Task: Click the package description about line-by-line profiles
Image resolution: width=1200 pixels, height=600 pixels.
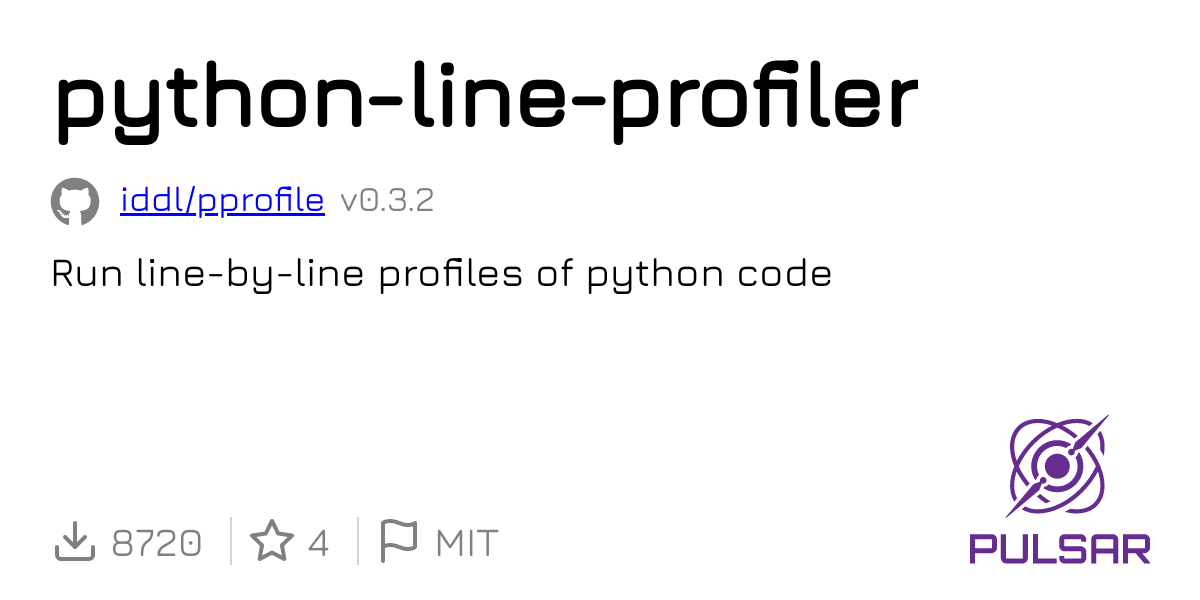Action: click(x=441, y=274)
